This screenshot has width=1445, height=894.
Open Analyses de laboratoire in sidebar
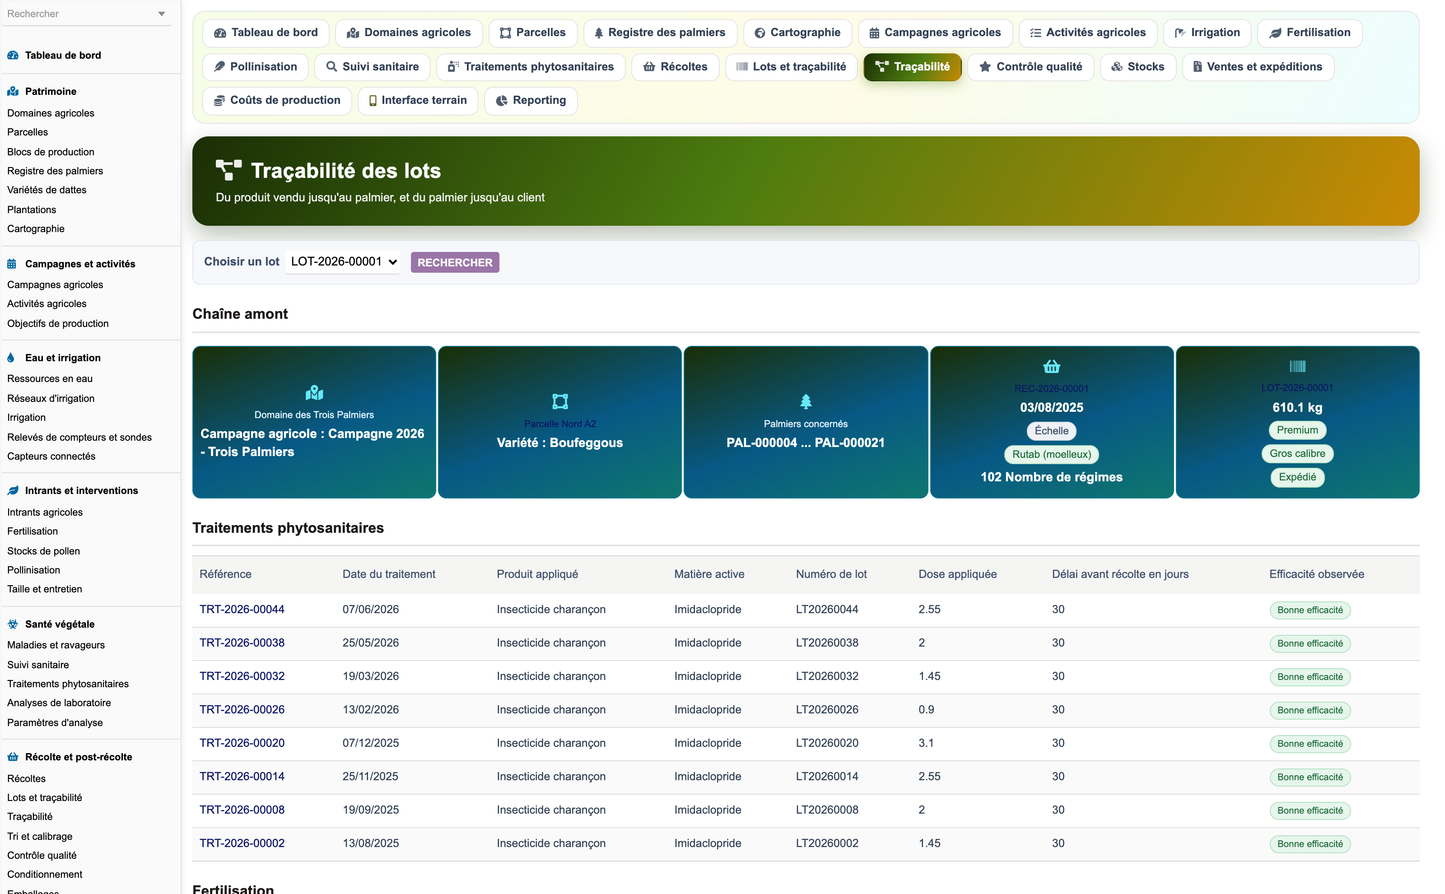coord(59,703)
